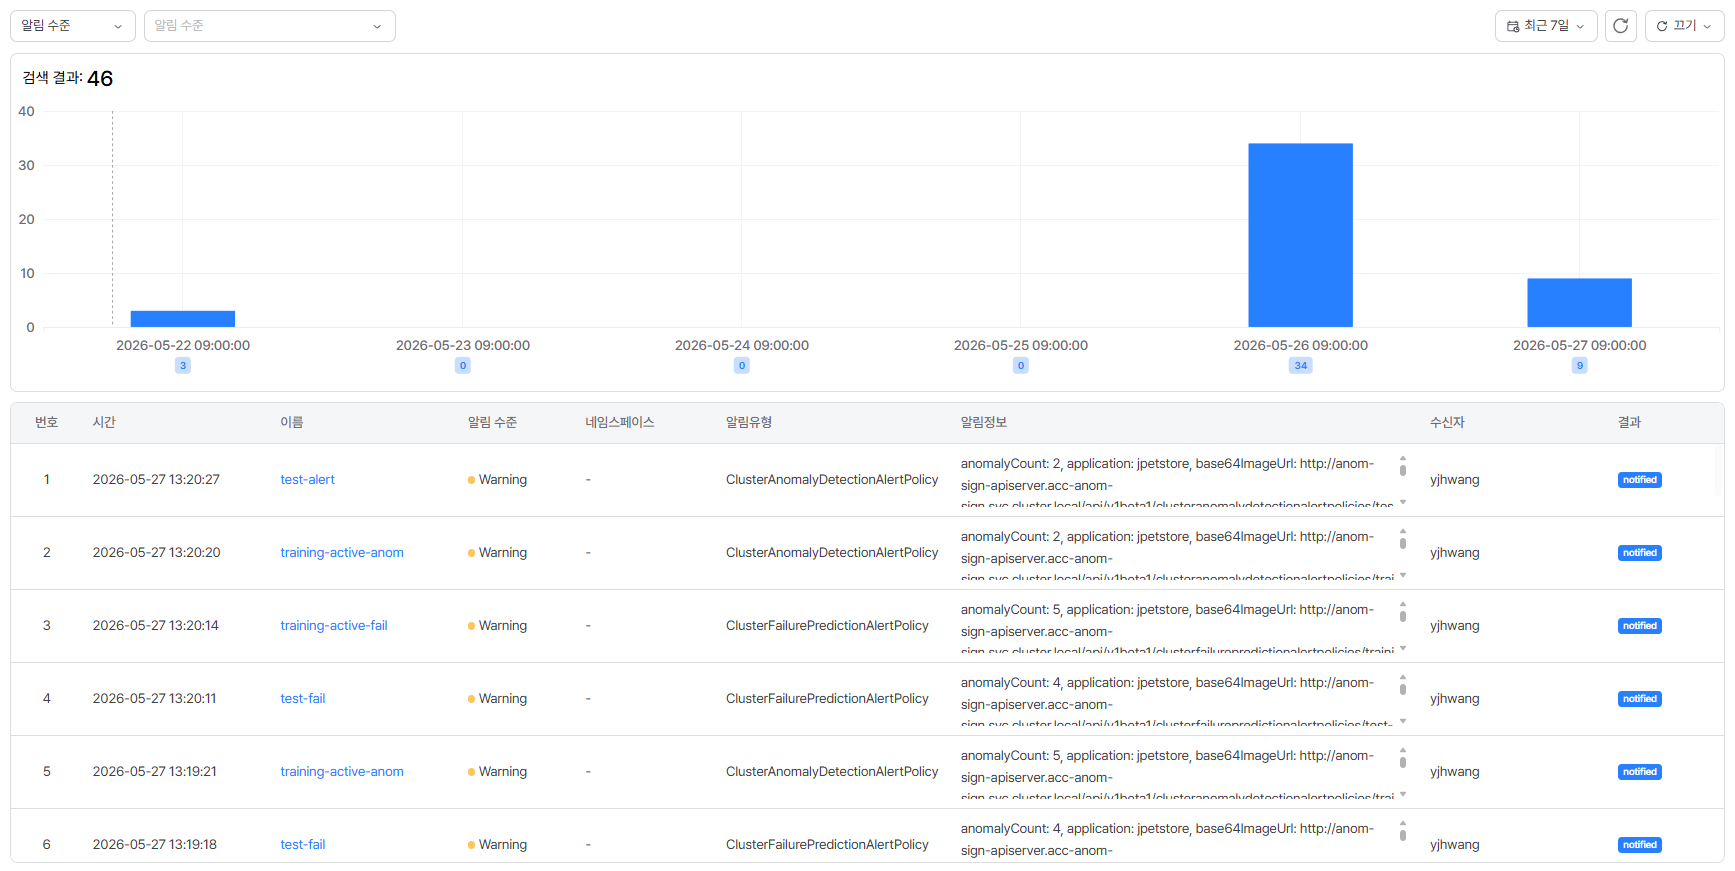The width and height of the screenshot is (1735, 871).
Task: Click the 알림유형 column header
Action: pyautogui.click(x=749, y=423)
